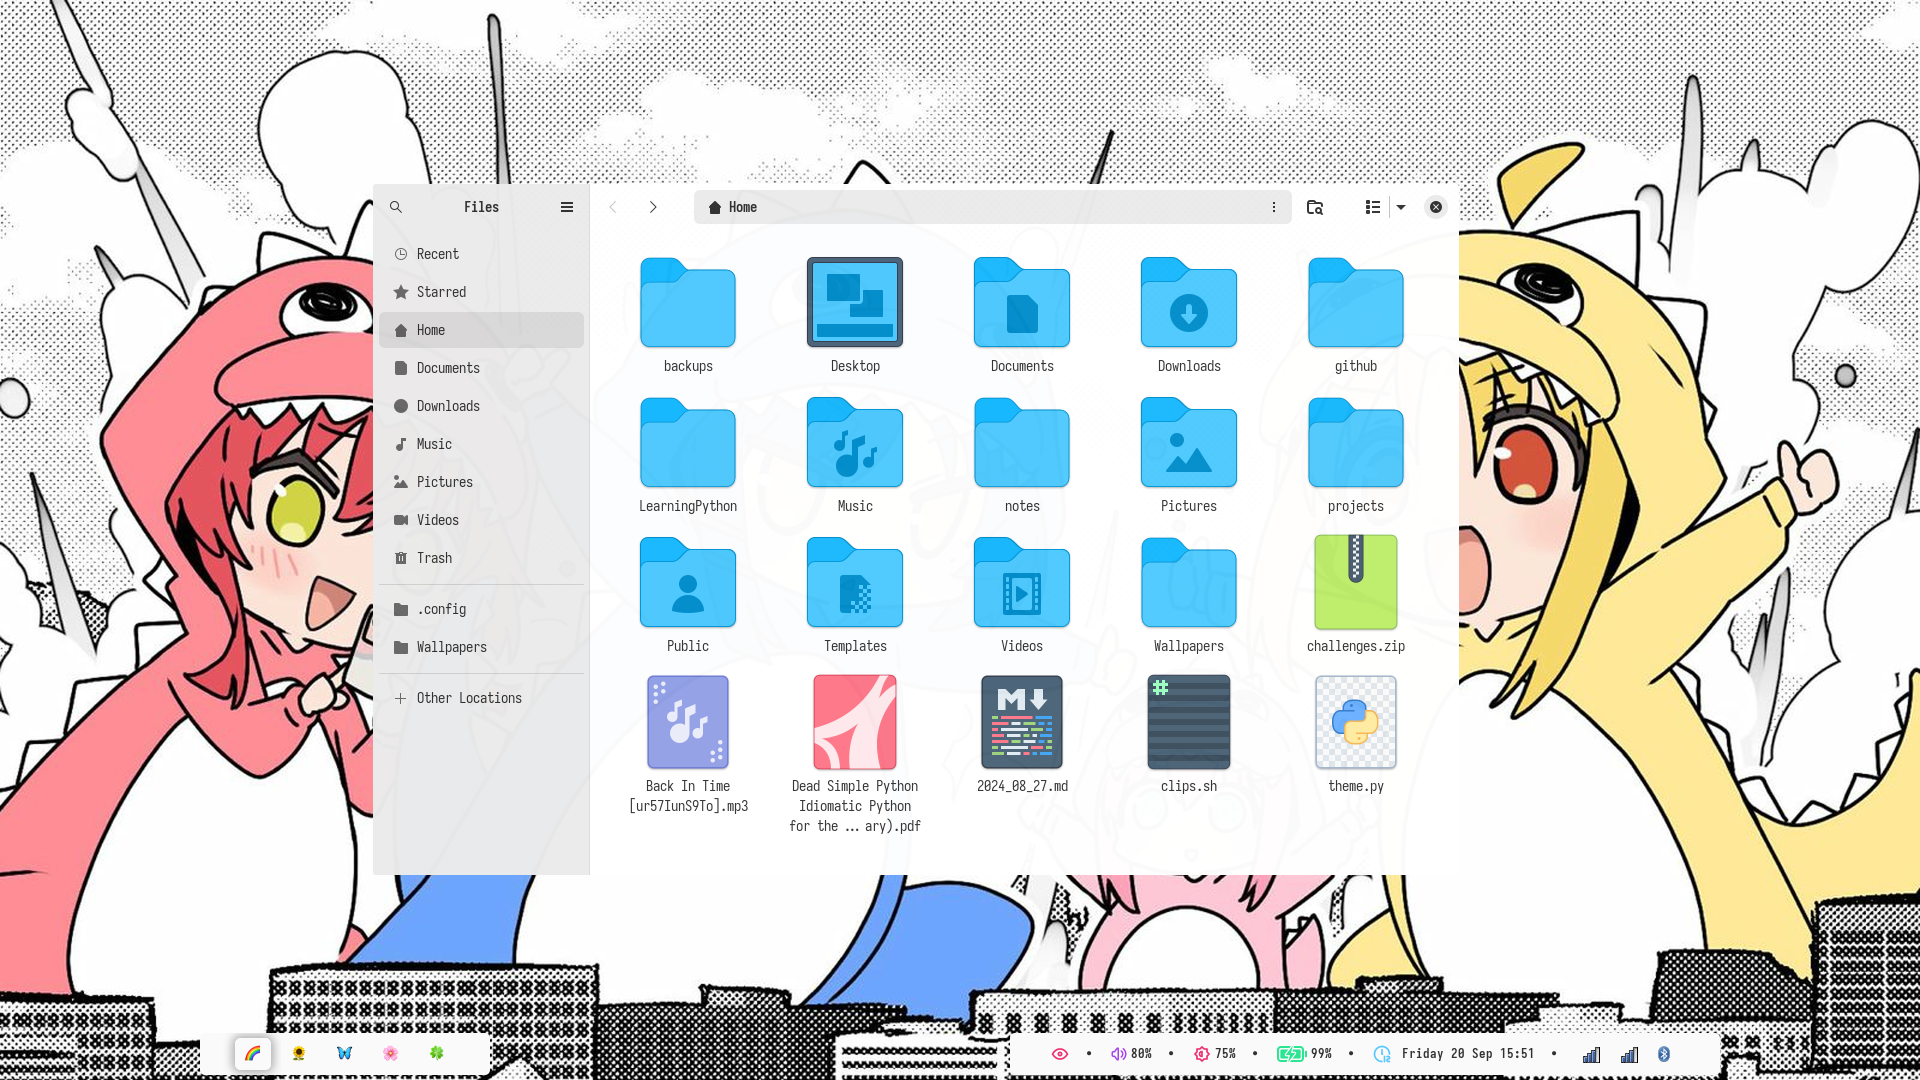Go to the next folder in history
1920x1080 pixels.
point(653,207)
